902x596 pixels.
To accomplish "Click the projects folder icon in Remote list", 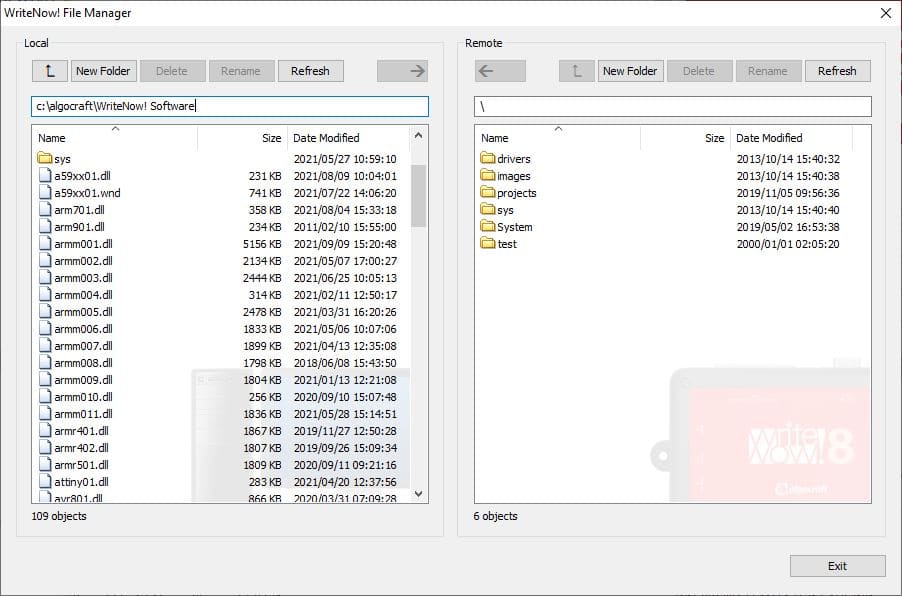I will click(488, 192).
